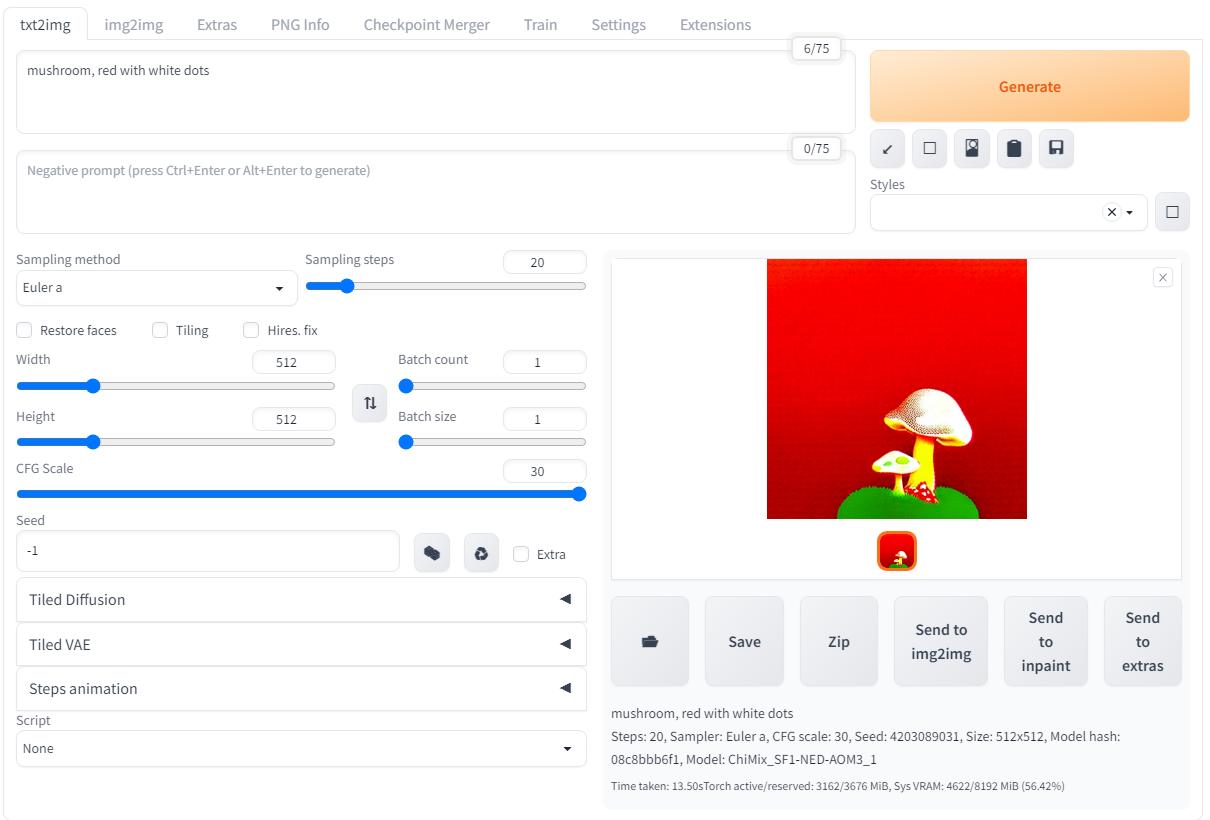1210x820 pixels.
Task: Click the prompt text box with mushroom text
Action: coord(436,92)
